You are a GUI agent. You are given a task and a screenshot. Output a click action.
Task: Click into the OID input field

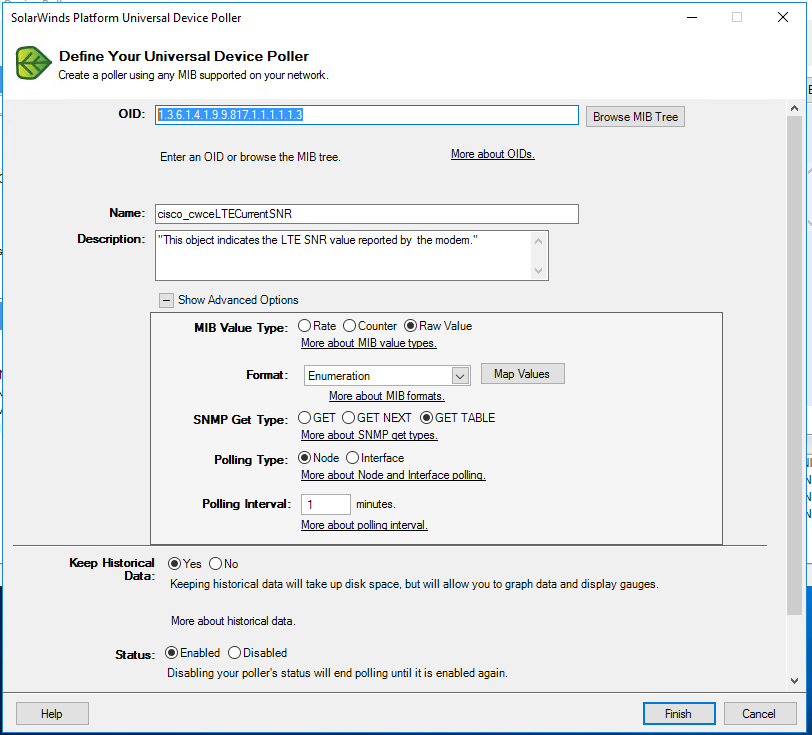367,115
